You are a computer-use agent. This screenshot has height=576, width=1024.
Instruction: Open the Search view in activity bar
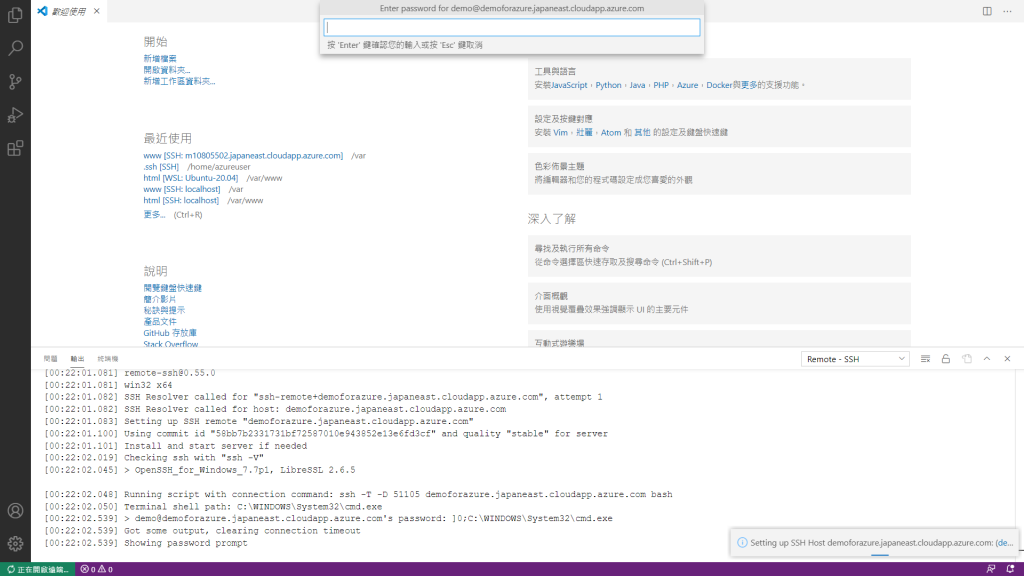pyautogui.click(x=15, y=48)
